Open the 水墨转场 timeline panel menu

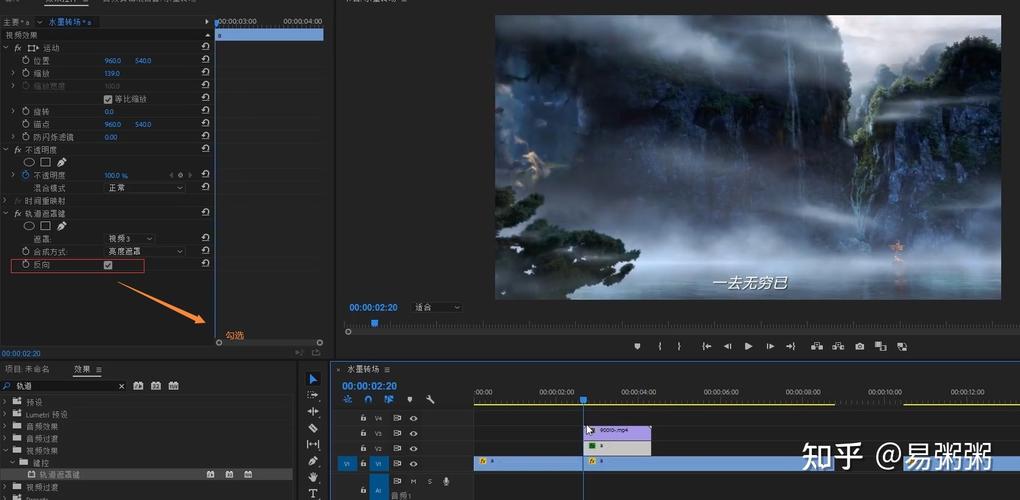(x=387, y=369)
